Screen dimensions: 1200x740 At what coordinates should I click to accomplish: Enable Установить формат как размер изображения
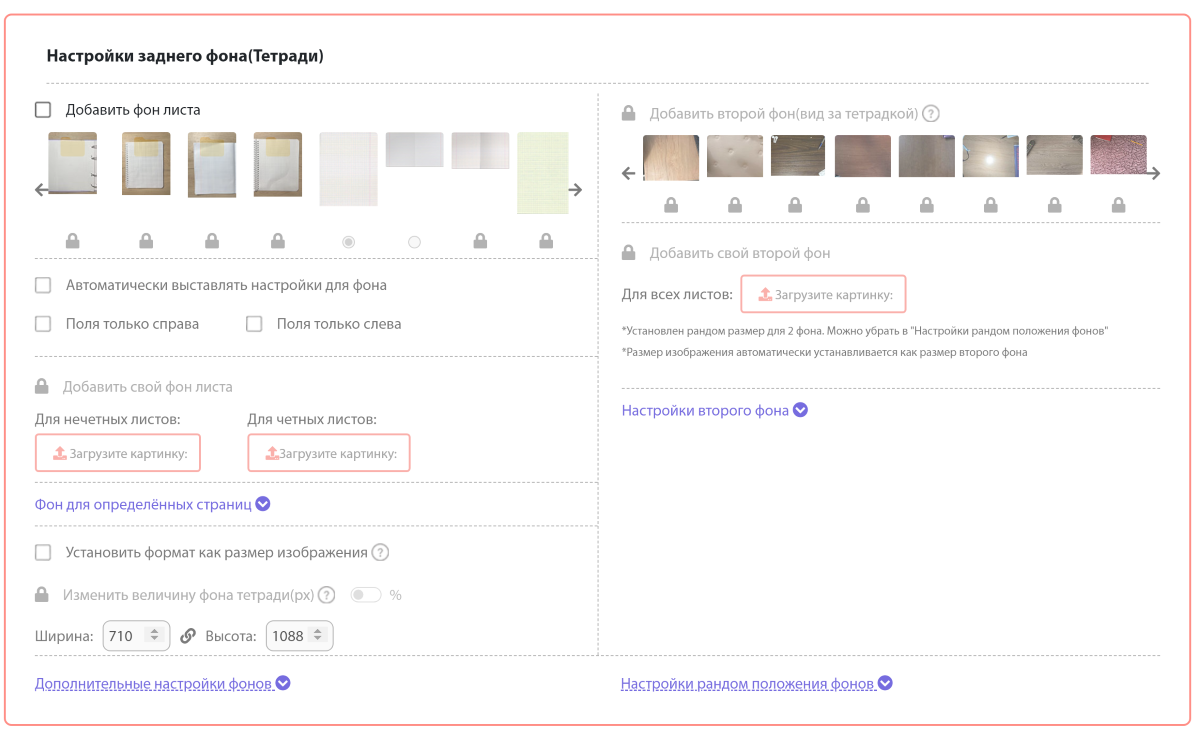click(x=43, y=552)
